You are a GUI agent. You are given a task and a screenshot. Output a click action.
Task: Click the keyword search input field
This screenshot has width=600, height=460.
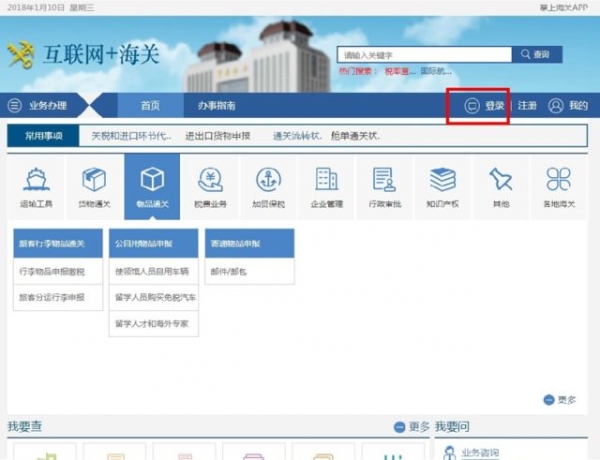click(425, 55)
